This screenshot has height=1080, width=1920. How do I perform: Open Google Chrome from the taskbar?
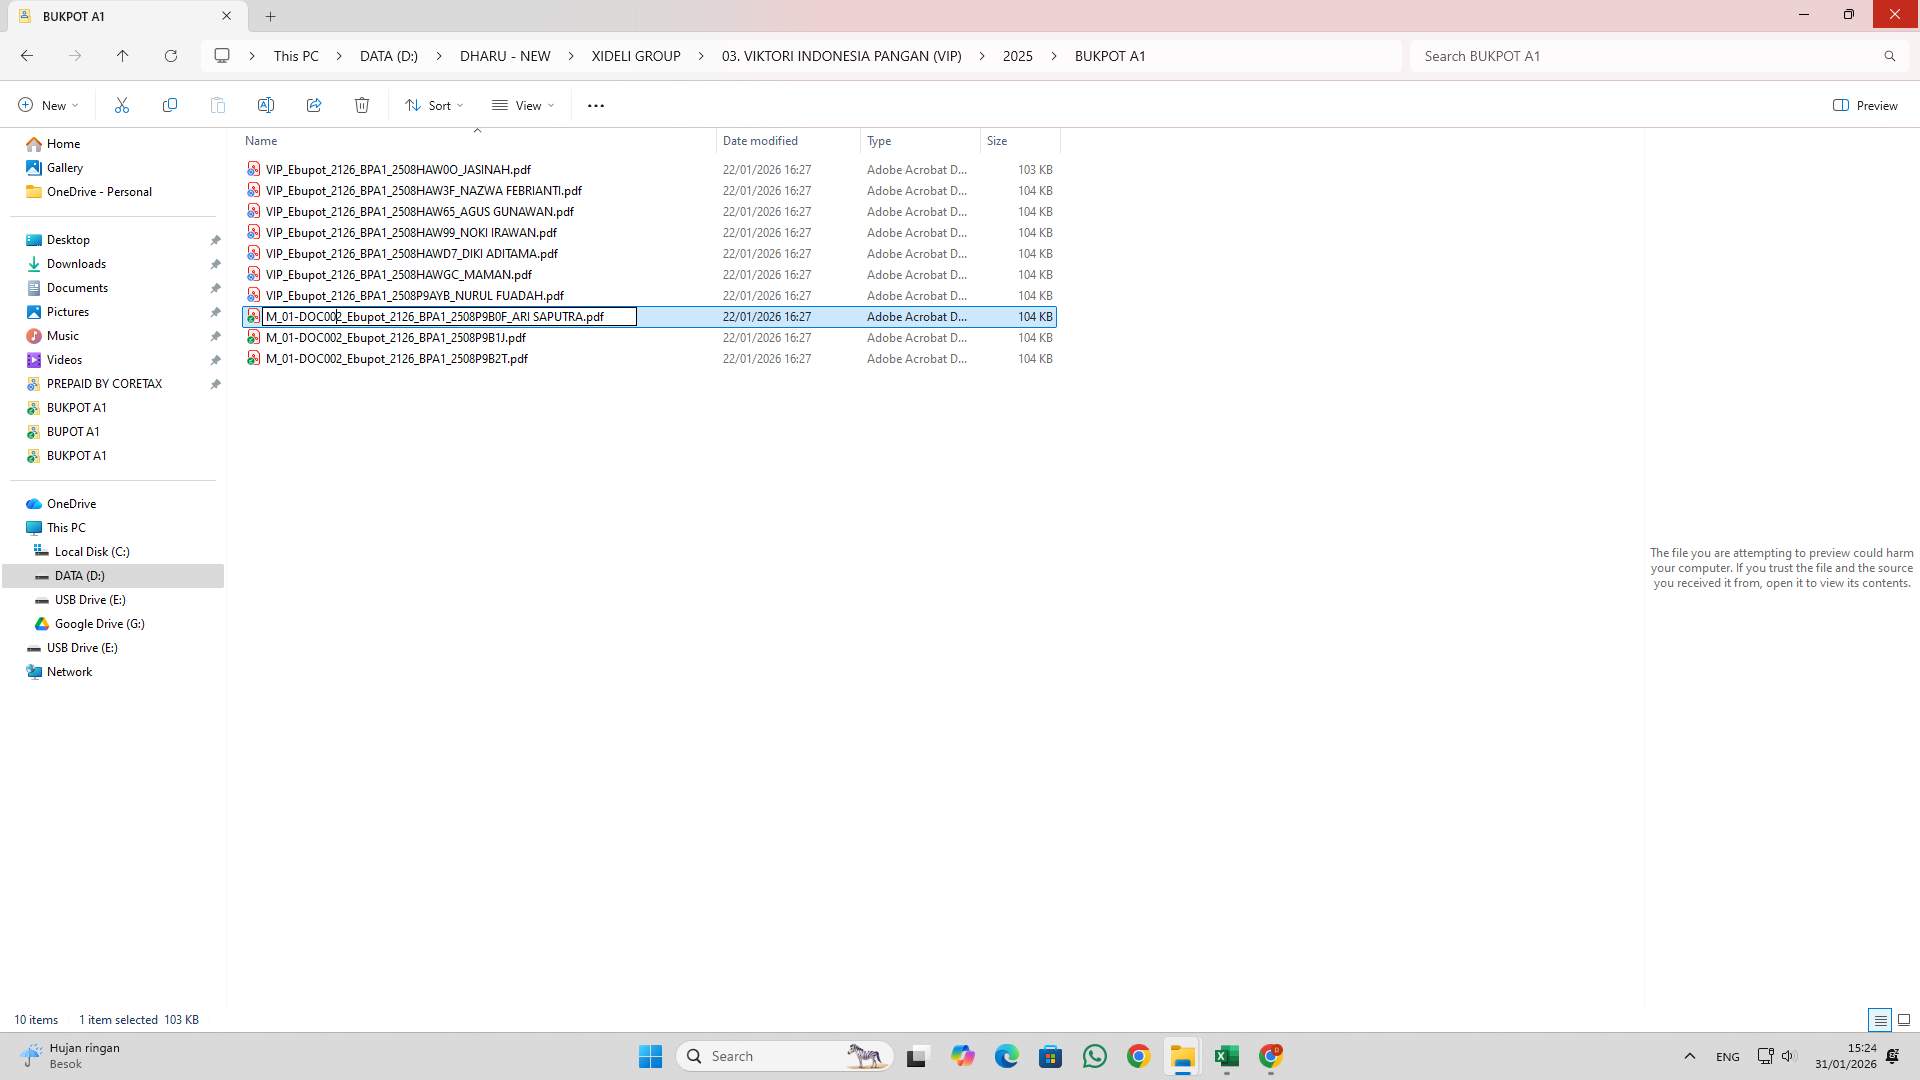[1139, 1056]
